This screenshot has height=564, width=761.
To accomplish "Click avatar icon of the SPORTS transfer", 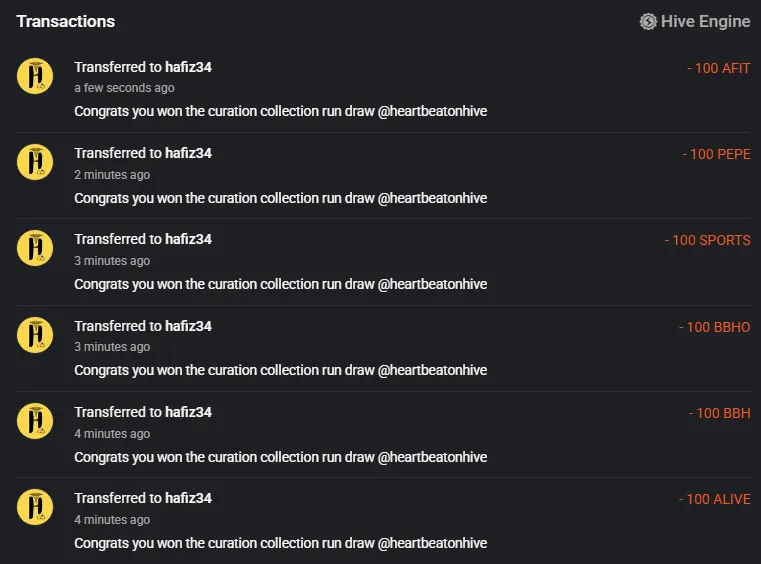I will (35, 248).
